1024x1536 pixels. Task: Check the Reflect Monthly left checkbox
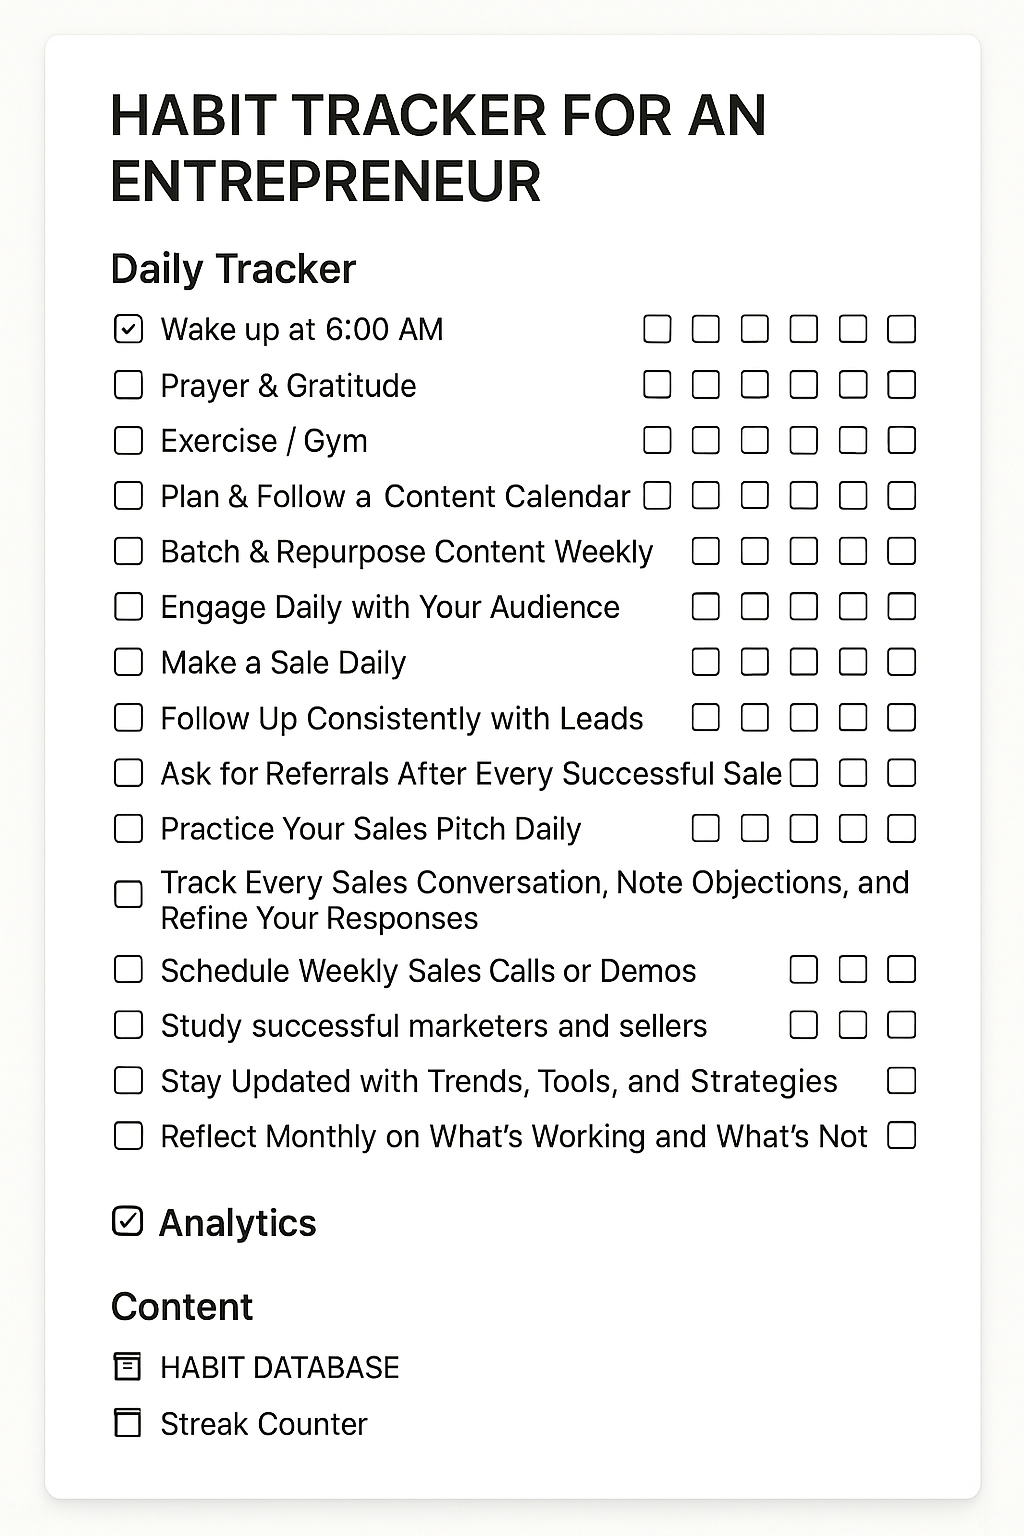pyautogui.click(x=128, y=1136)
